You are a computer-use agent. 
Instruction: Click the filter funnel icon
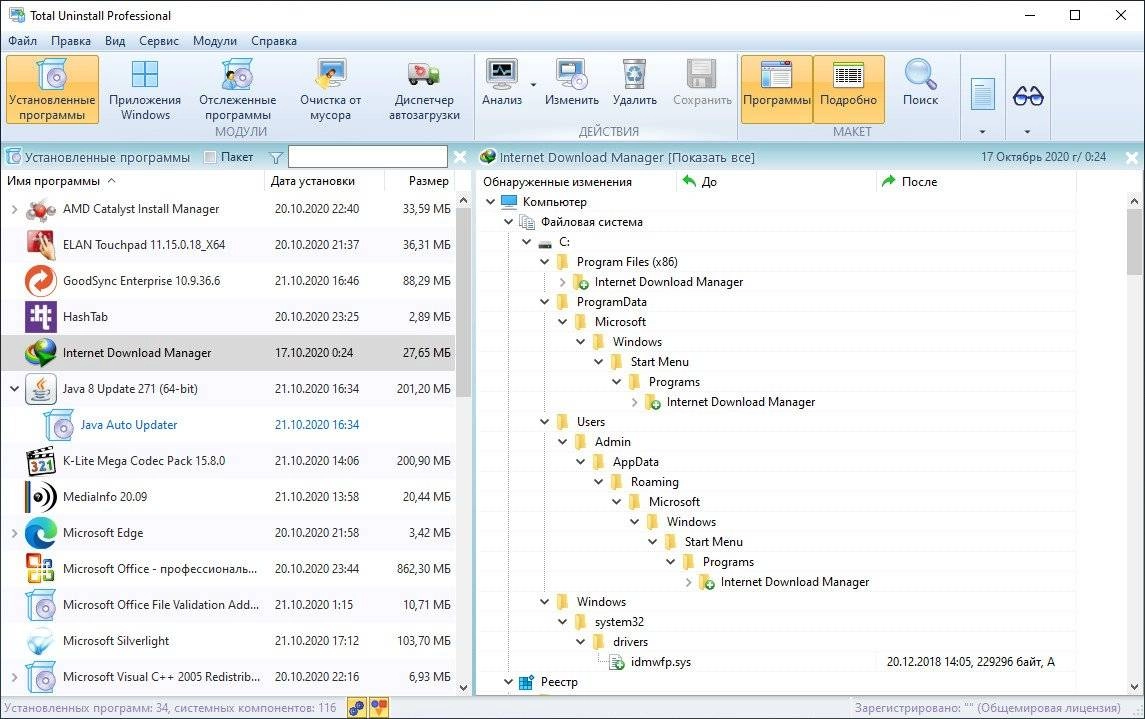tap(275, 158)
